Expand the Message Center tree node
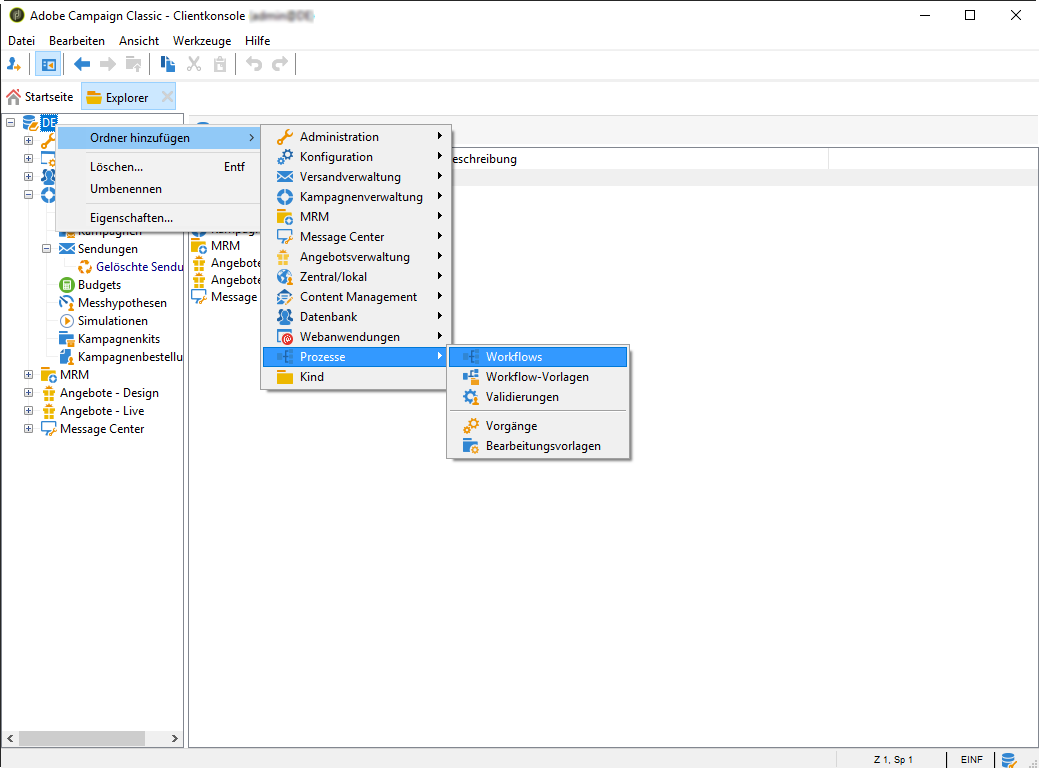Image resolution: width=1039 pixels, height=768 pixels. [28, 428]
